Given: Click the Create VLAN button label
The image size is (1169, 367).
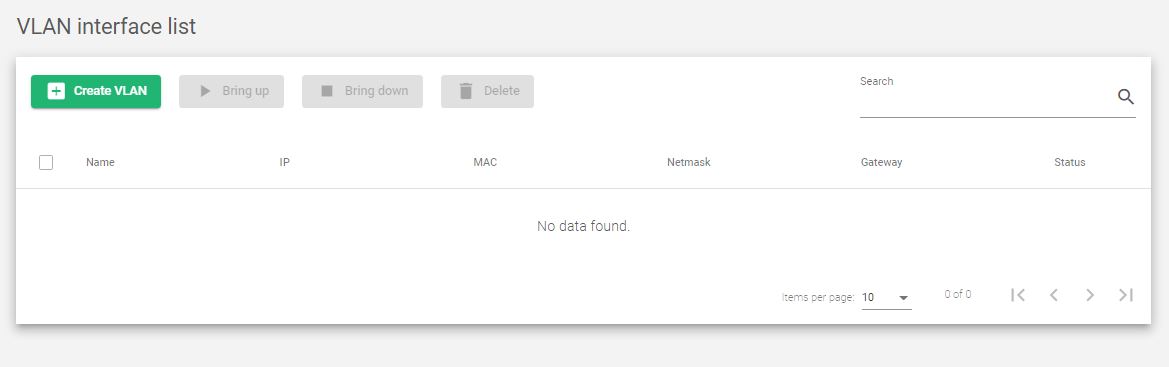Looking at the screenshot, I should pyautogui.click(x=110, y=91).
